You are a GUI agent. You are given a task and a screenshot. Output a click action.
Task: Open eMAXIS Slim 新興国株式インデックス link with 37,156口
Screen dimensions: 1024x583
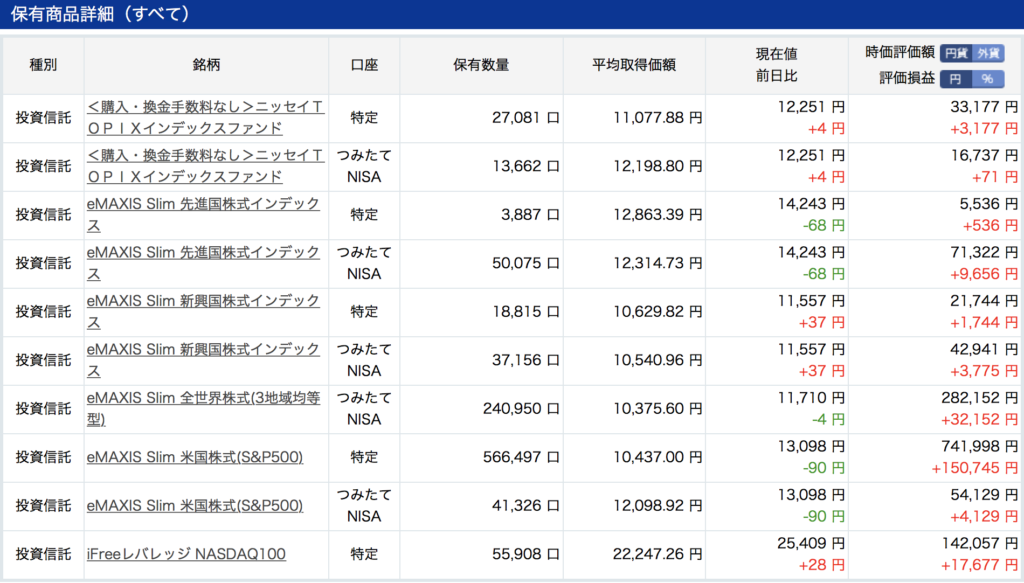point(203,360)
